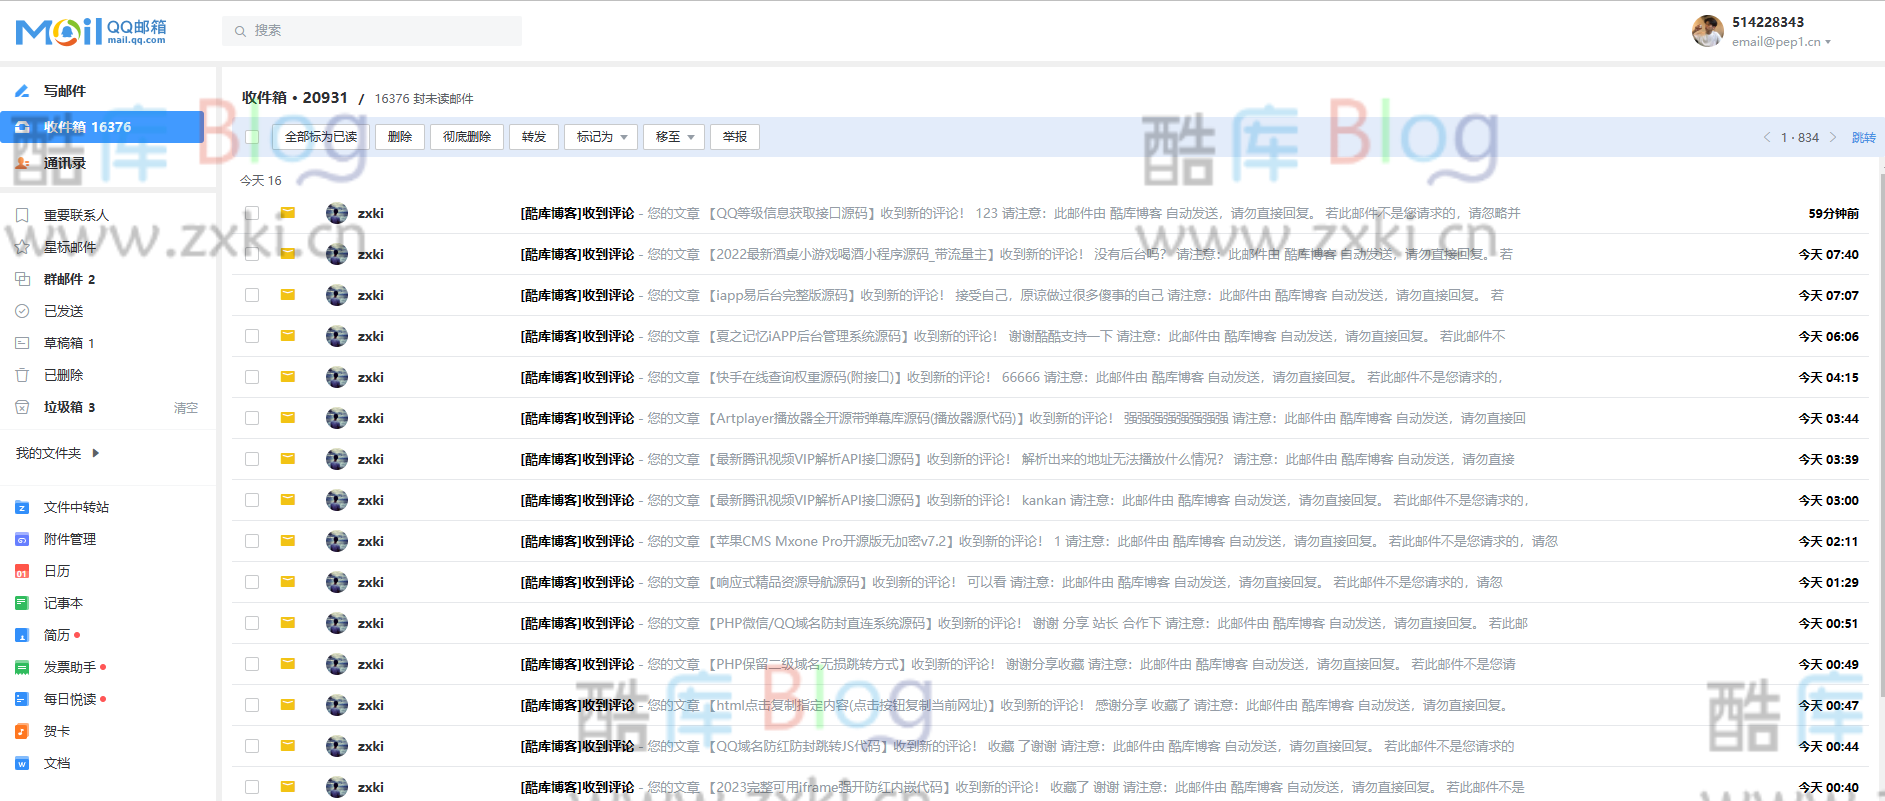Click the 彻底删除 button
The height and width of the screenshot is (801, 1885).
click(x=467, y=137)
